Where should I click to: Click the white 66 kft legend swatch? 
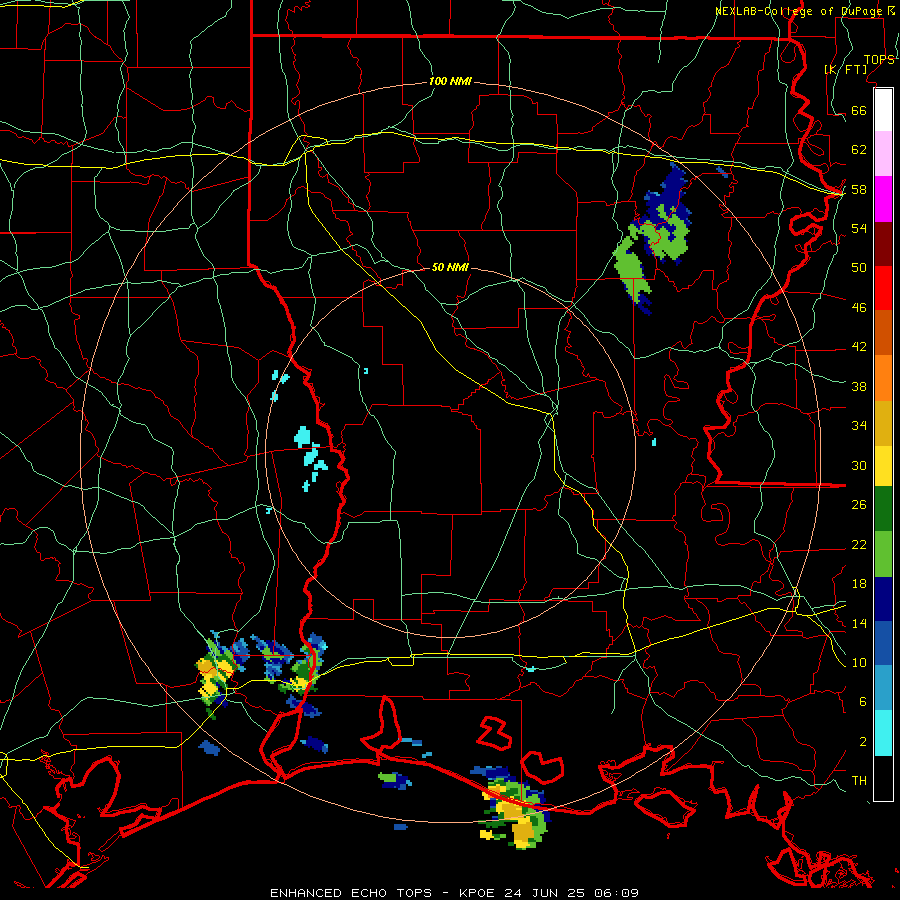pyautogui.click(x=883, y=110)
